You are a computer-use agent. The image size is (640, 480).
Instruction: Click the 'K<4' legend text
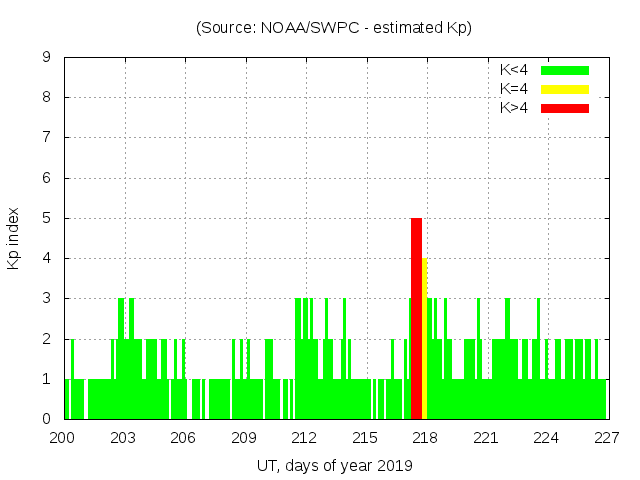pos(514,70)
